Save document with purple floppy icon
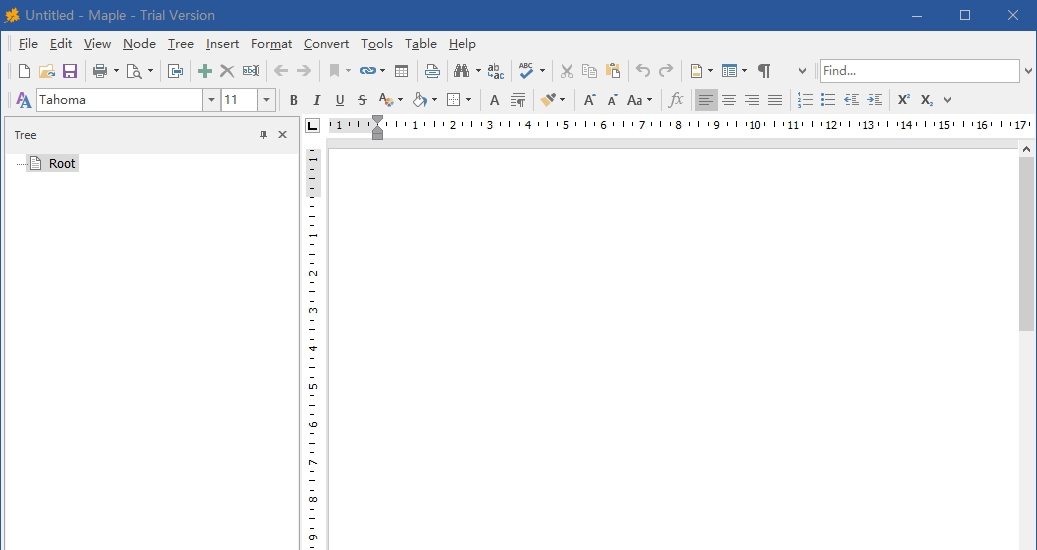Image resolution: width=1037 pixels, height=550 pixels. pyautogui.click(x=69, y=71)
